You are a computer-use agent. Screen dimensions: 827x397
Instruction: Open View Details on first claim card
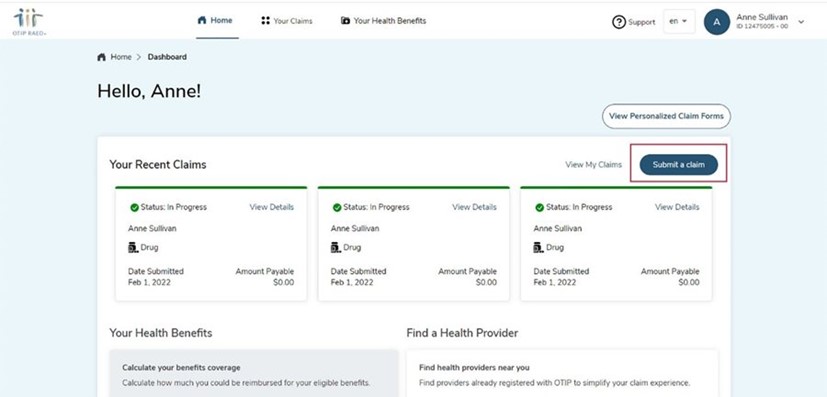pyautogui.click(x=272, y=207)
